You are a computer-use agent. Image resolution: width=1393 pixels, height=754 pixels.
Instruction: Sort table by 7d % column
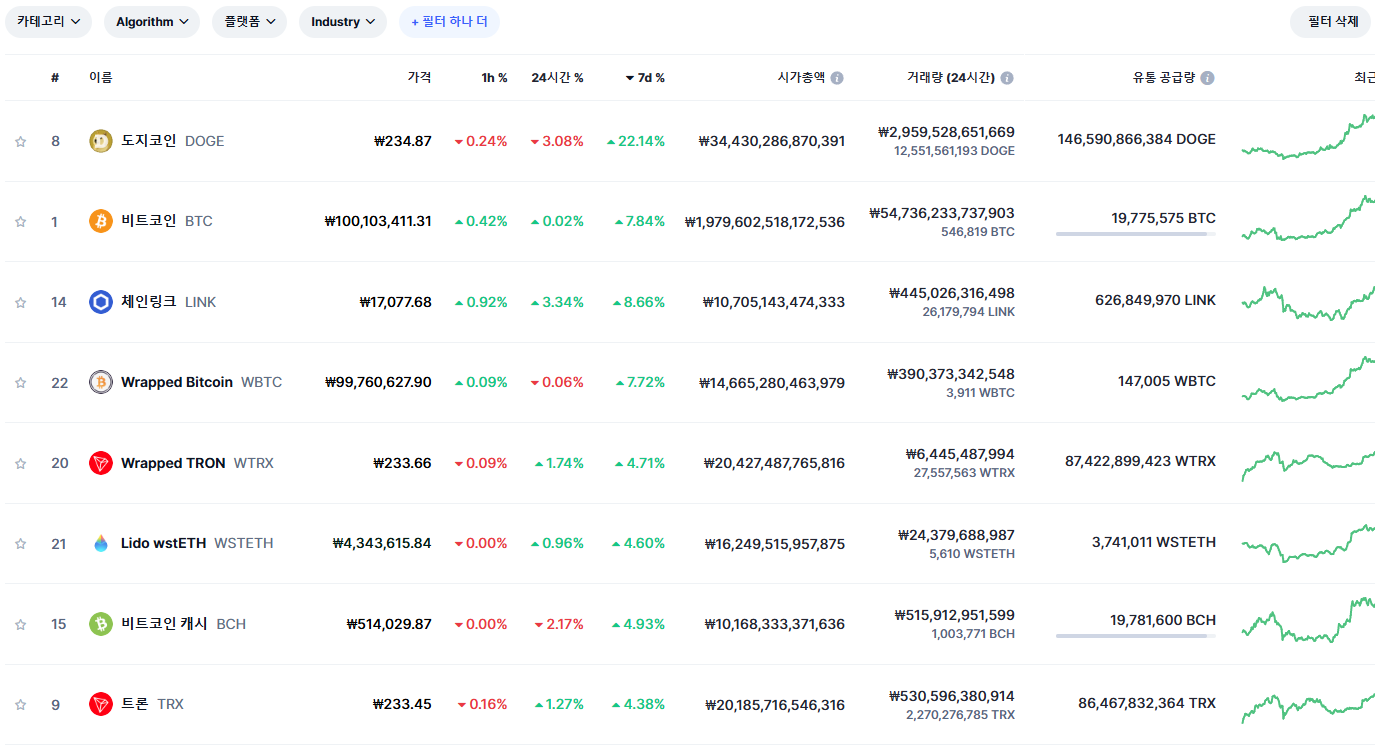(x=645, y=77)
